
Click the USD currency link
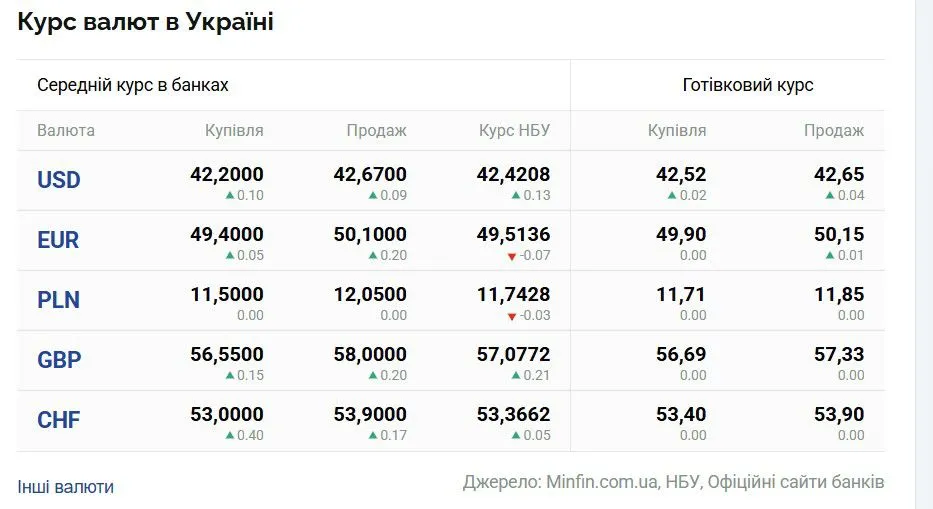[x=58, y=180]
